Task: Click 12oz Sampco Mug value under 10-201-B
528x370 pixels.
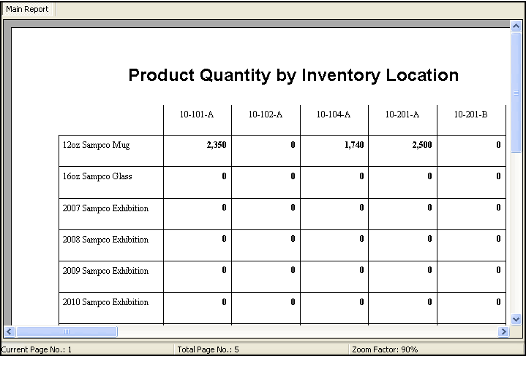Action: (x=498, y=145)
